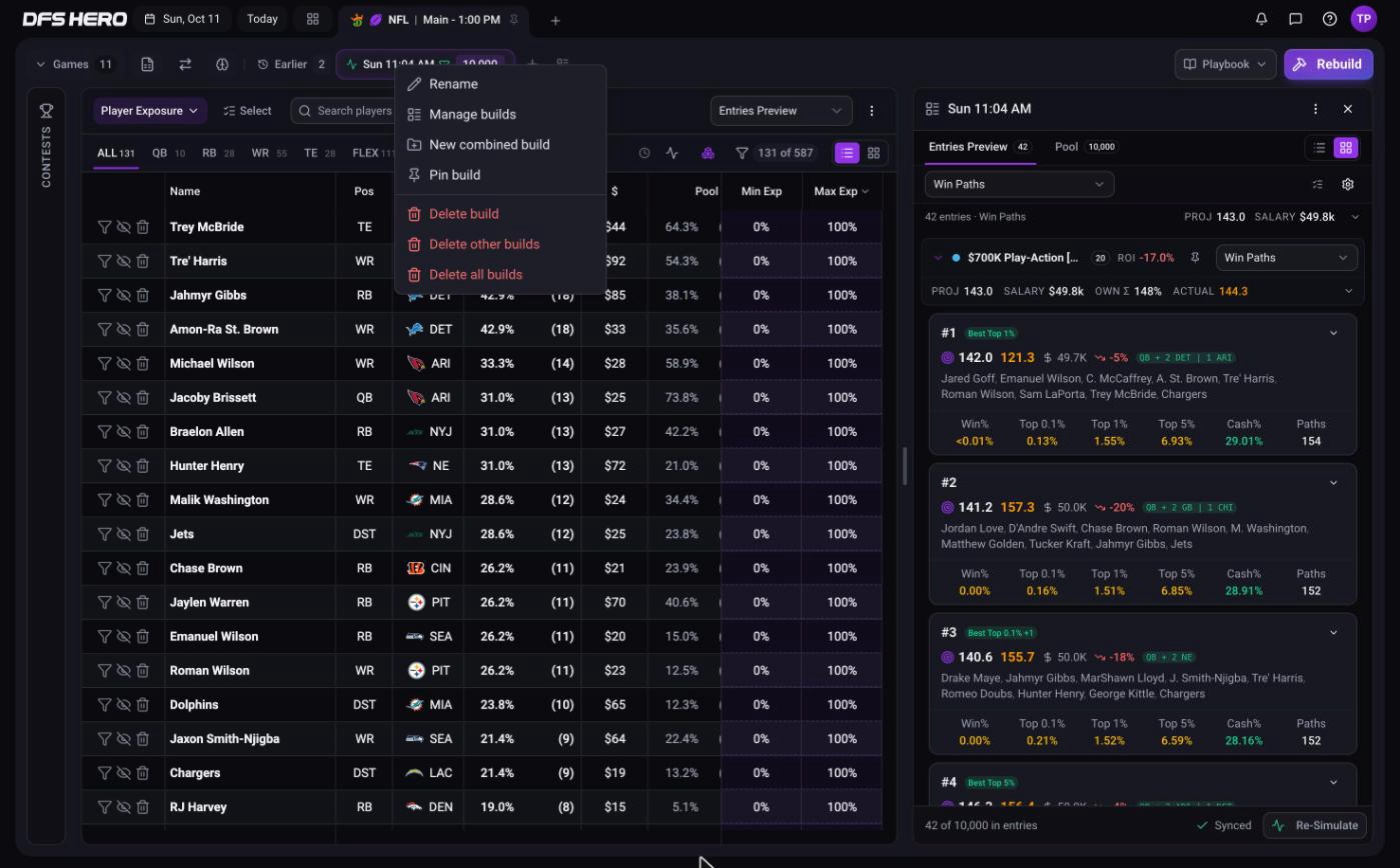1400x868 pixels.
Task: Click the pulse activity icon above table
Action: point(672,153)
